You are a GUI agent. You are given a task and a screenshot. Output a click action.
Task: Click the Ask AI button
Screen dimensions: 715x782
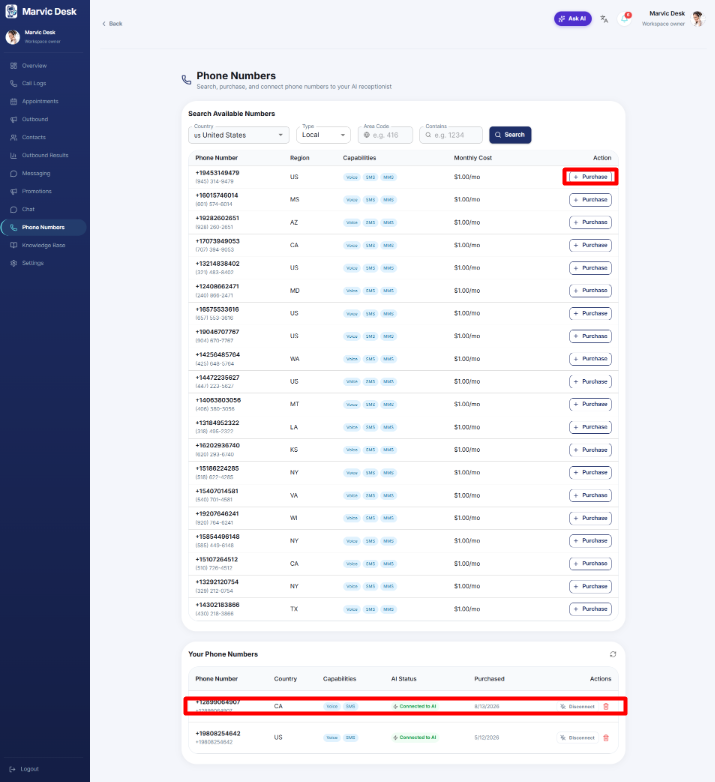pos(573,19)
